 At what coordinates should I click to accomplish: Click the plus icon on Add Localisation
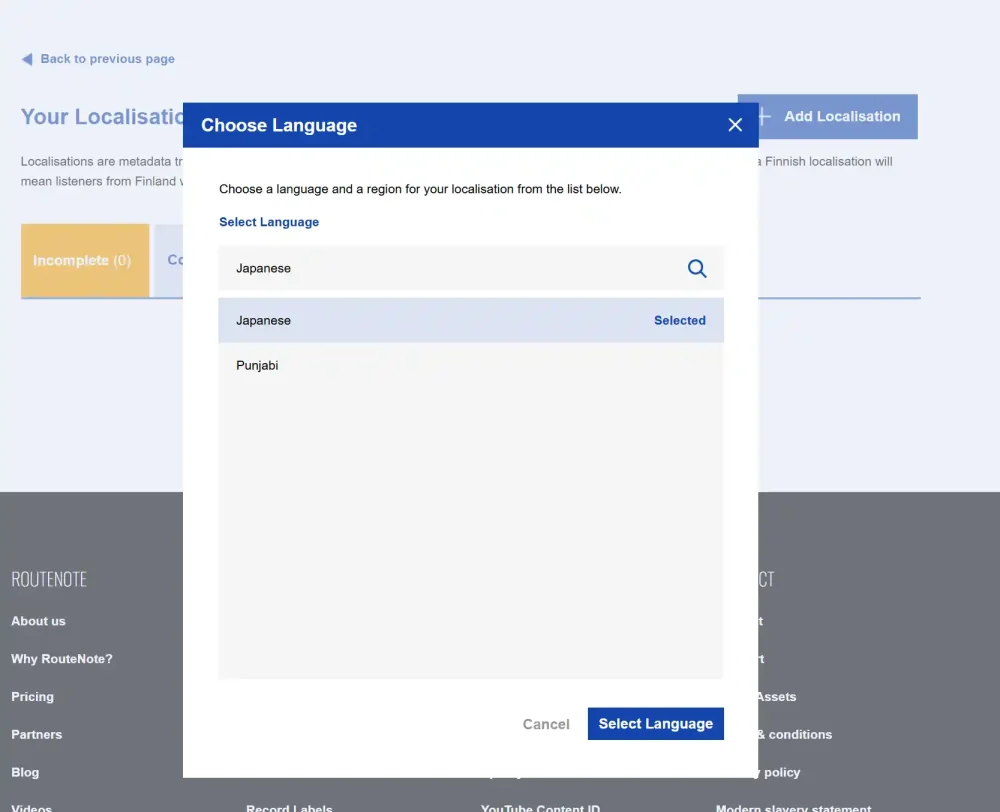(764, 117)
